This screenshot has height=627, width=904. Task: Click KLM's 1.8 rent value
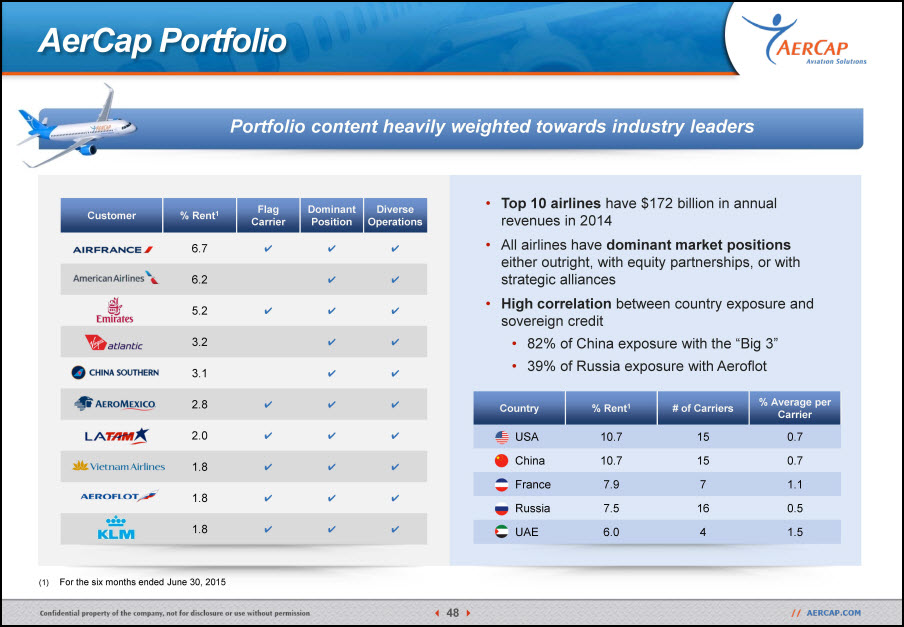pyautogui.click(x=199, y=528)
